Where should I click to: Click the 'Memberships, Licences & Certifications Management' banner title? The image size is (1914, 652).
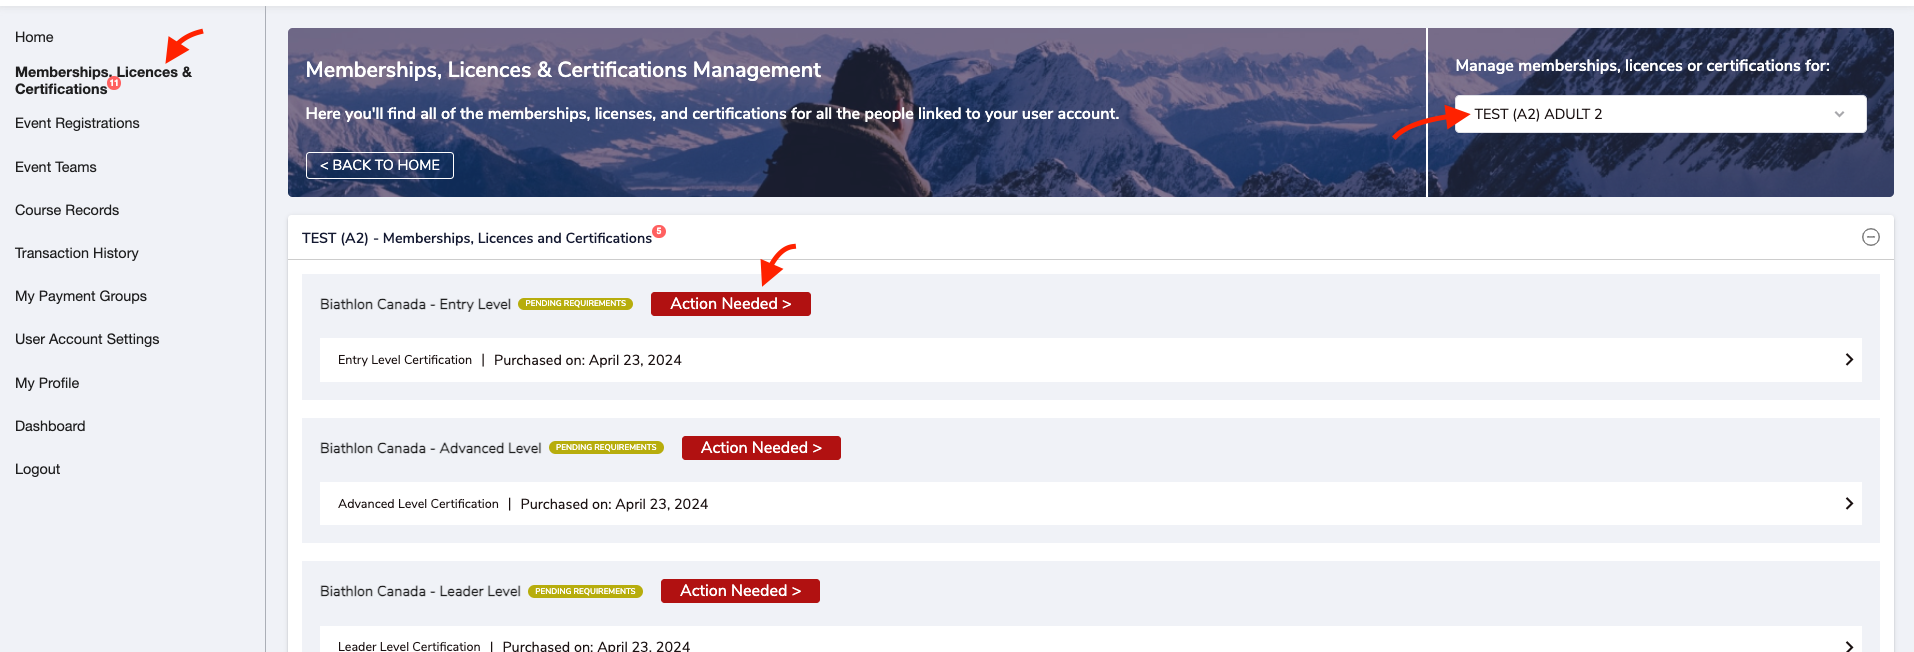click(563, 70)
